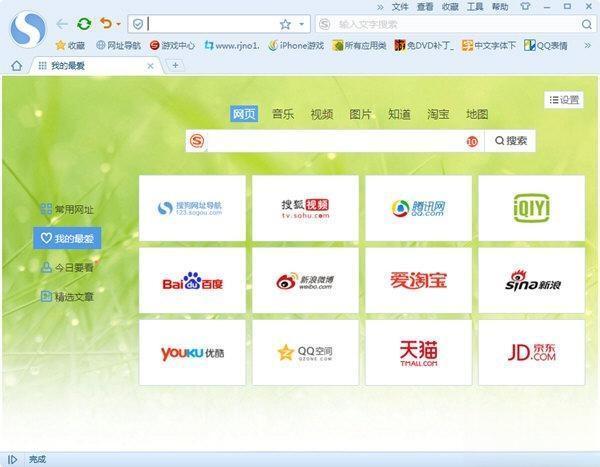Select the 我的最爱 tab
Screen dimensions: 600x467
click(x=96, y=66)
